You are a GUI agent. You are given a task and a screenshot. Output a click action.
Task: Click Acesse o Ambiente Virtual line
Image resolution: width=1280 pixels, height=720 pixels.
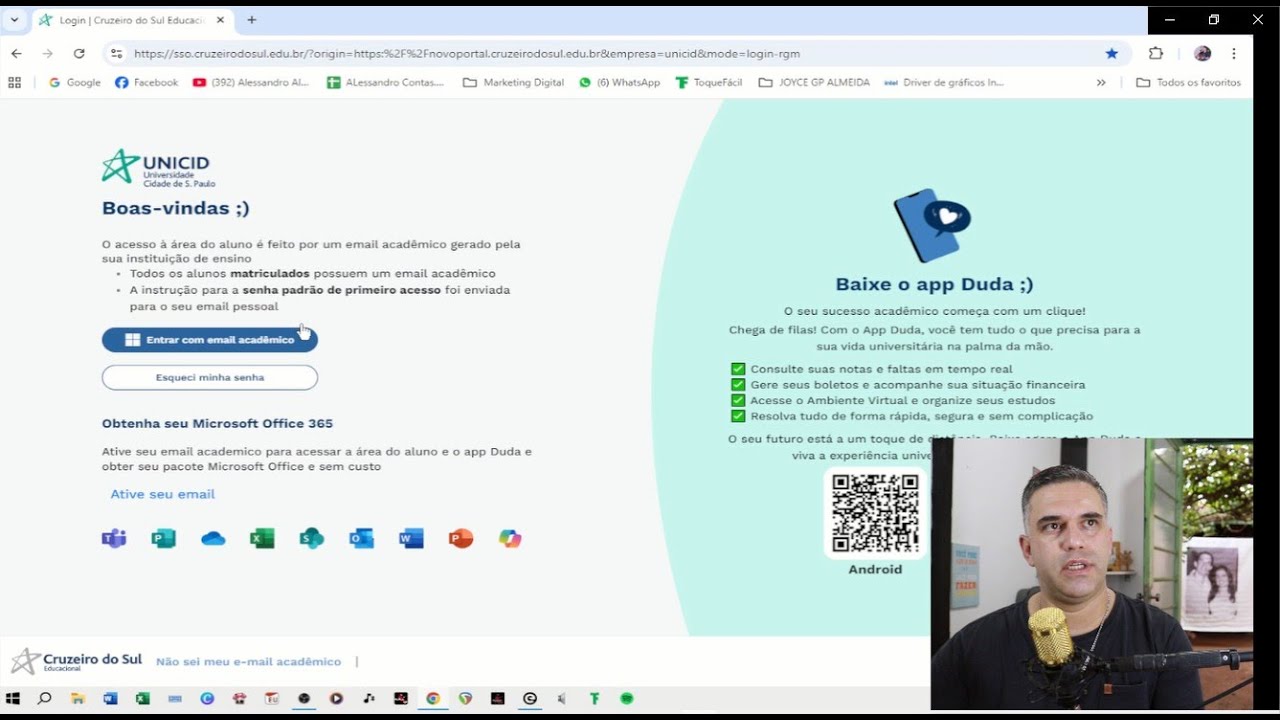coord(893,400)
